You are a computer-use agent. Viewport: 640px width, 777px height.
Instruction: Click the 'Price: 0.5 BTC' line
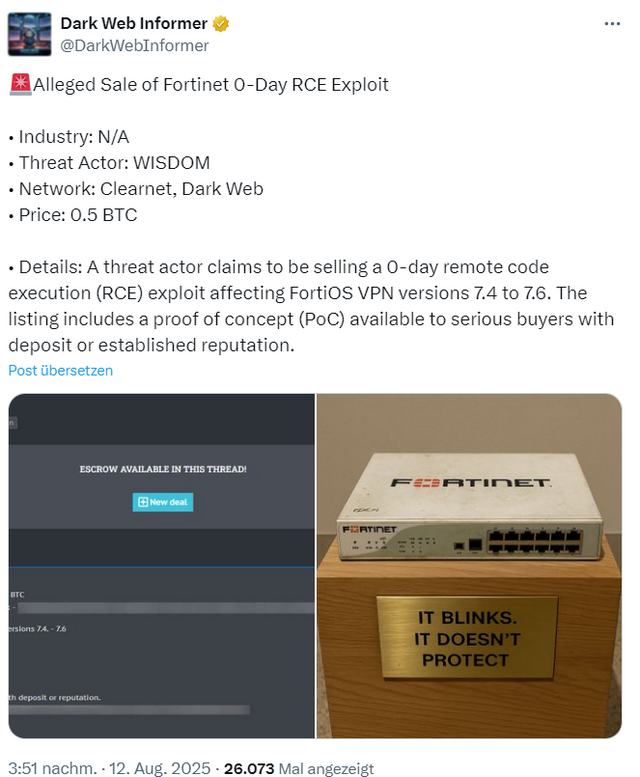(x=78, y=215)
